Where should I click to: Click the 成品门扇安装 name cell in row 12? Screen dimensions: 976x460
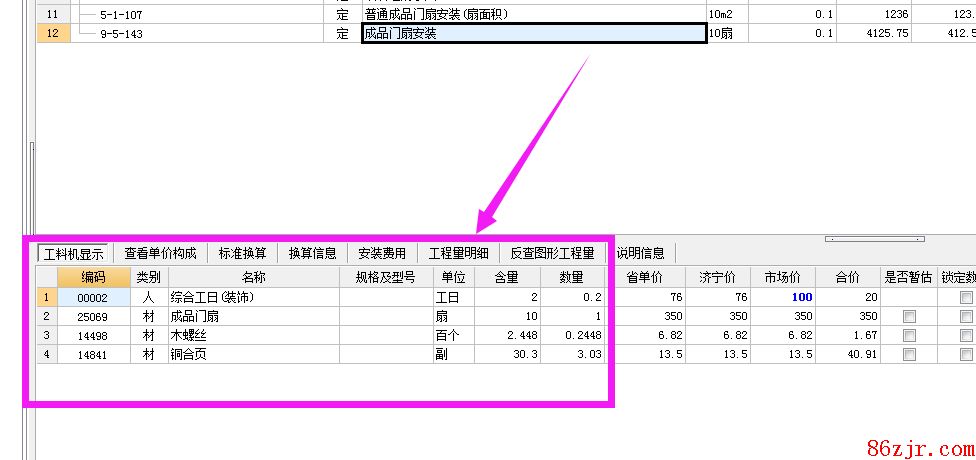[x=533, y=33]
